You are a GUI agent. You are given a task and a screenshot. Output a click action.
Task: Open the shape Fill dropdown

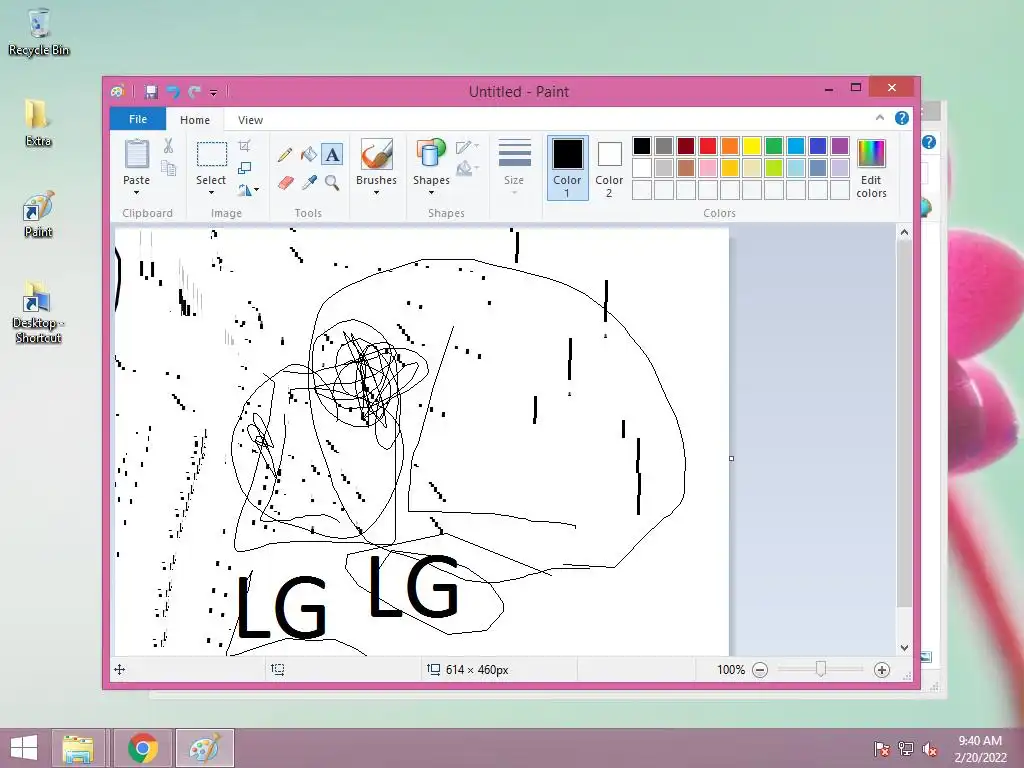[x=468, y=169]
